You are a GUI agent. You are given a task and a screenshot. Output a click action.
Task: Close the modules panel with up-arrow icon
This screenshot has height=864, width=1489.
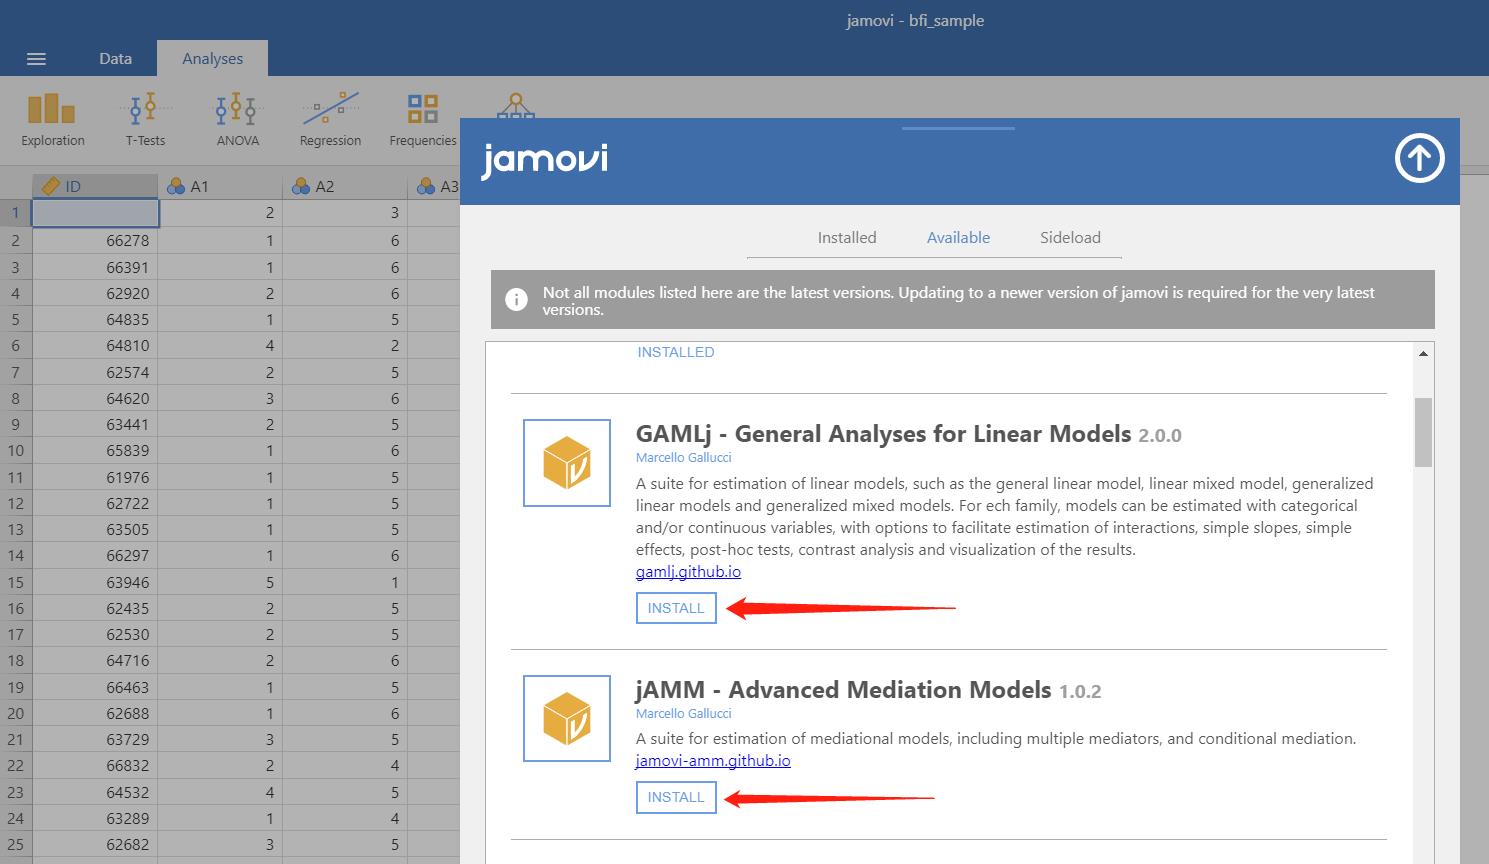pyautogui.click(x=1420, y=158)
